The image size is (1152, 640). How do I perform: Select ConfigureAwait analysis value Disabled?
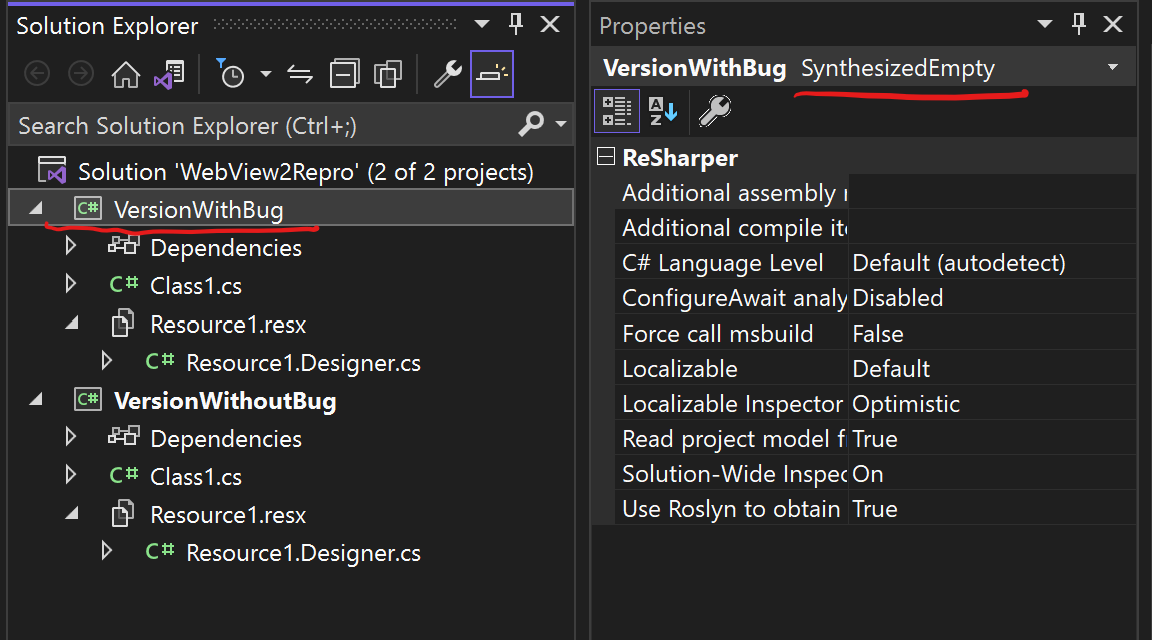coord(992,298)
